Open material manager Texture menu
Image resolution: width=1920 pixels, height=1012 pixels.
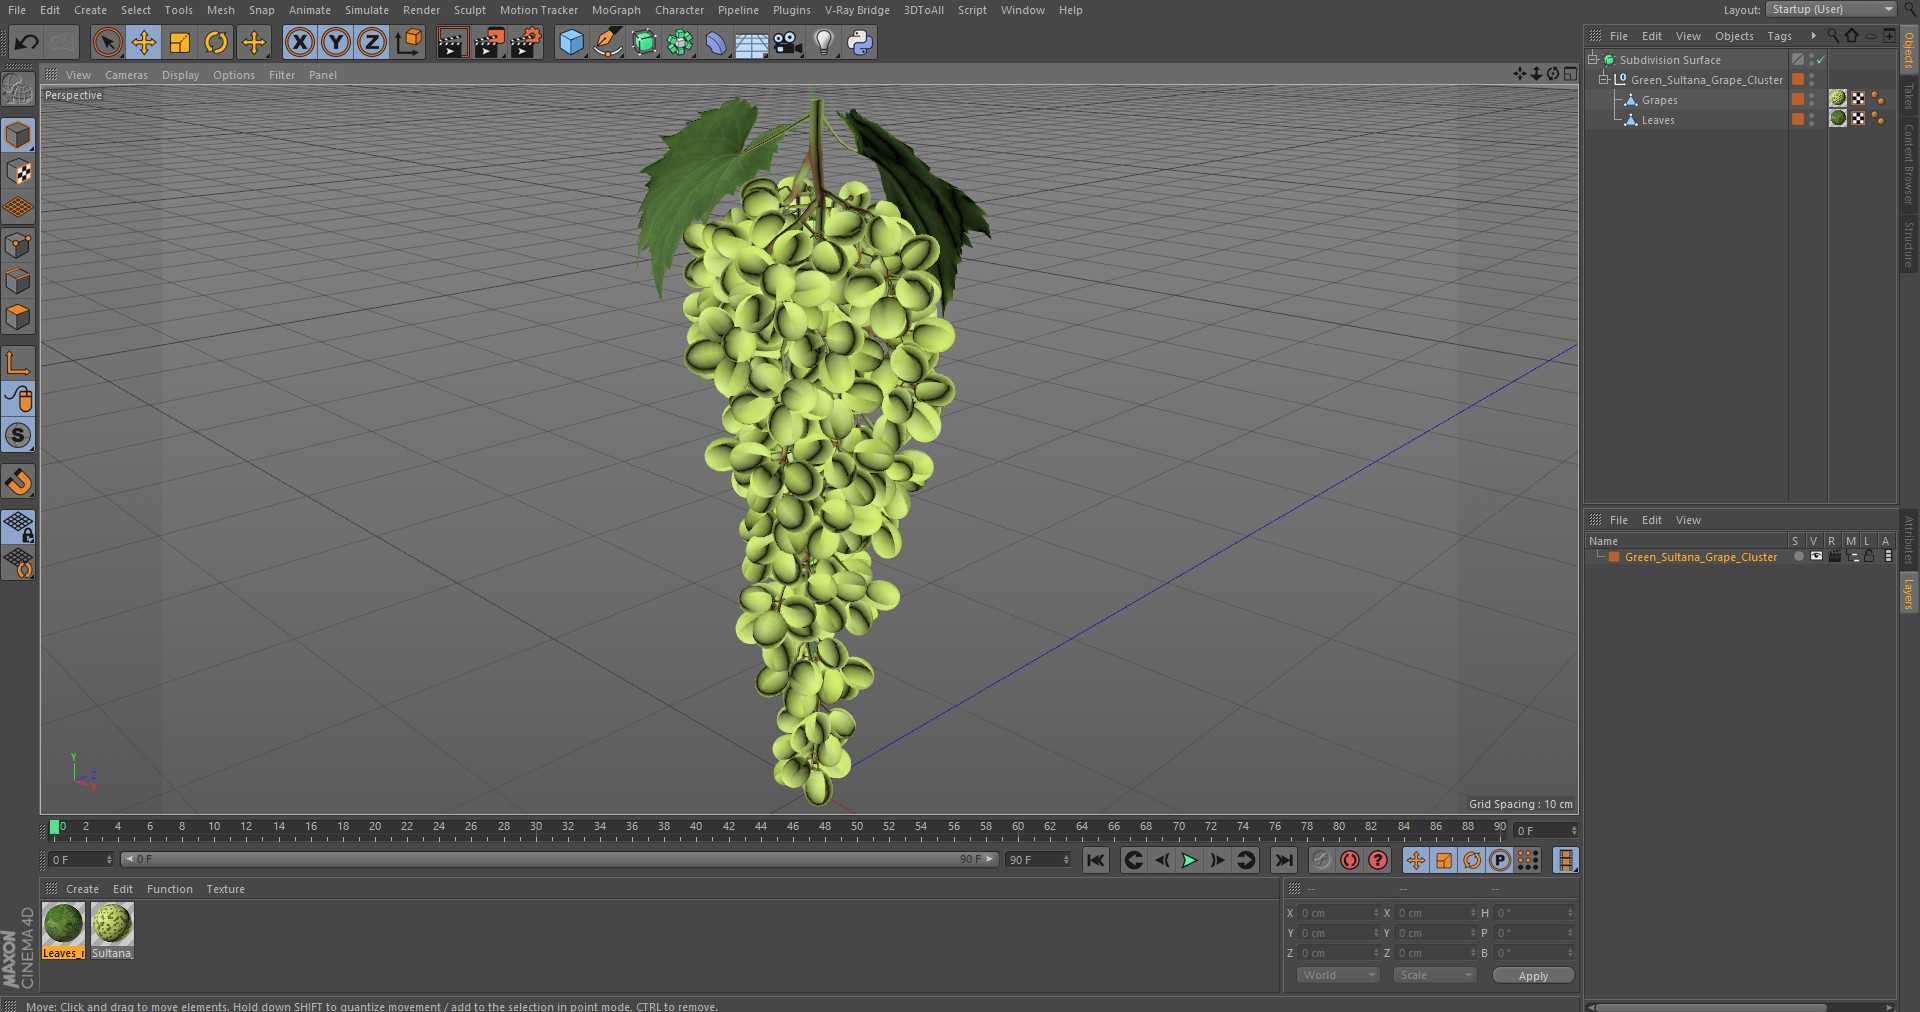pyautogui.click(x=225, y=889)
